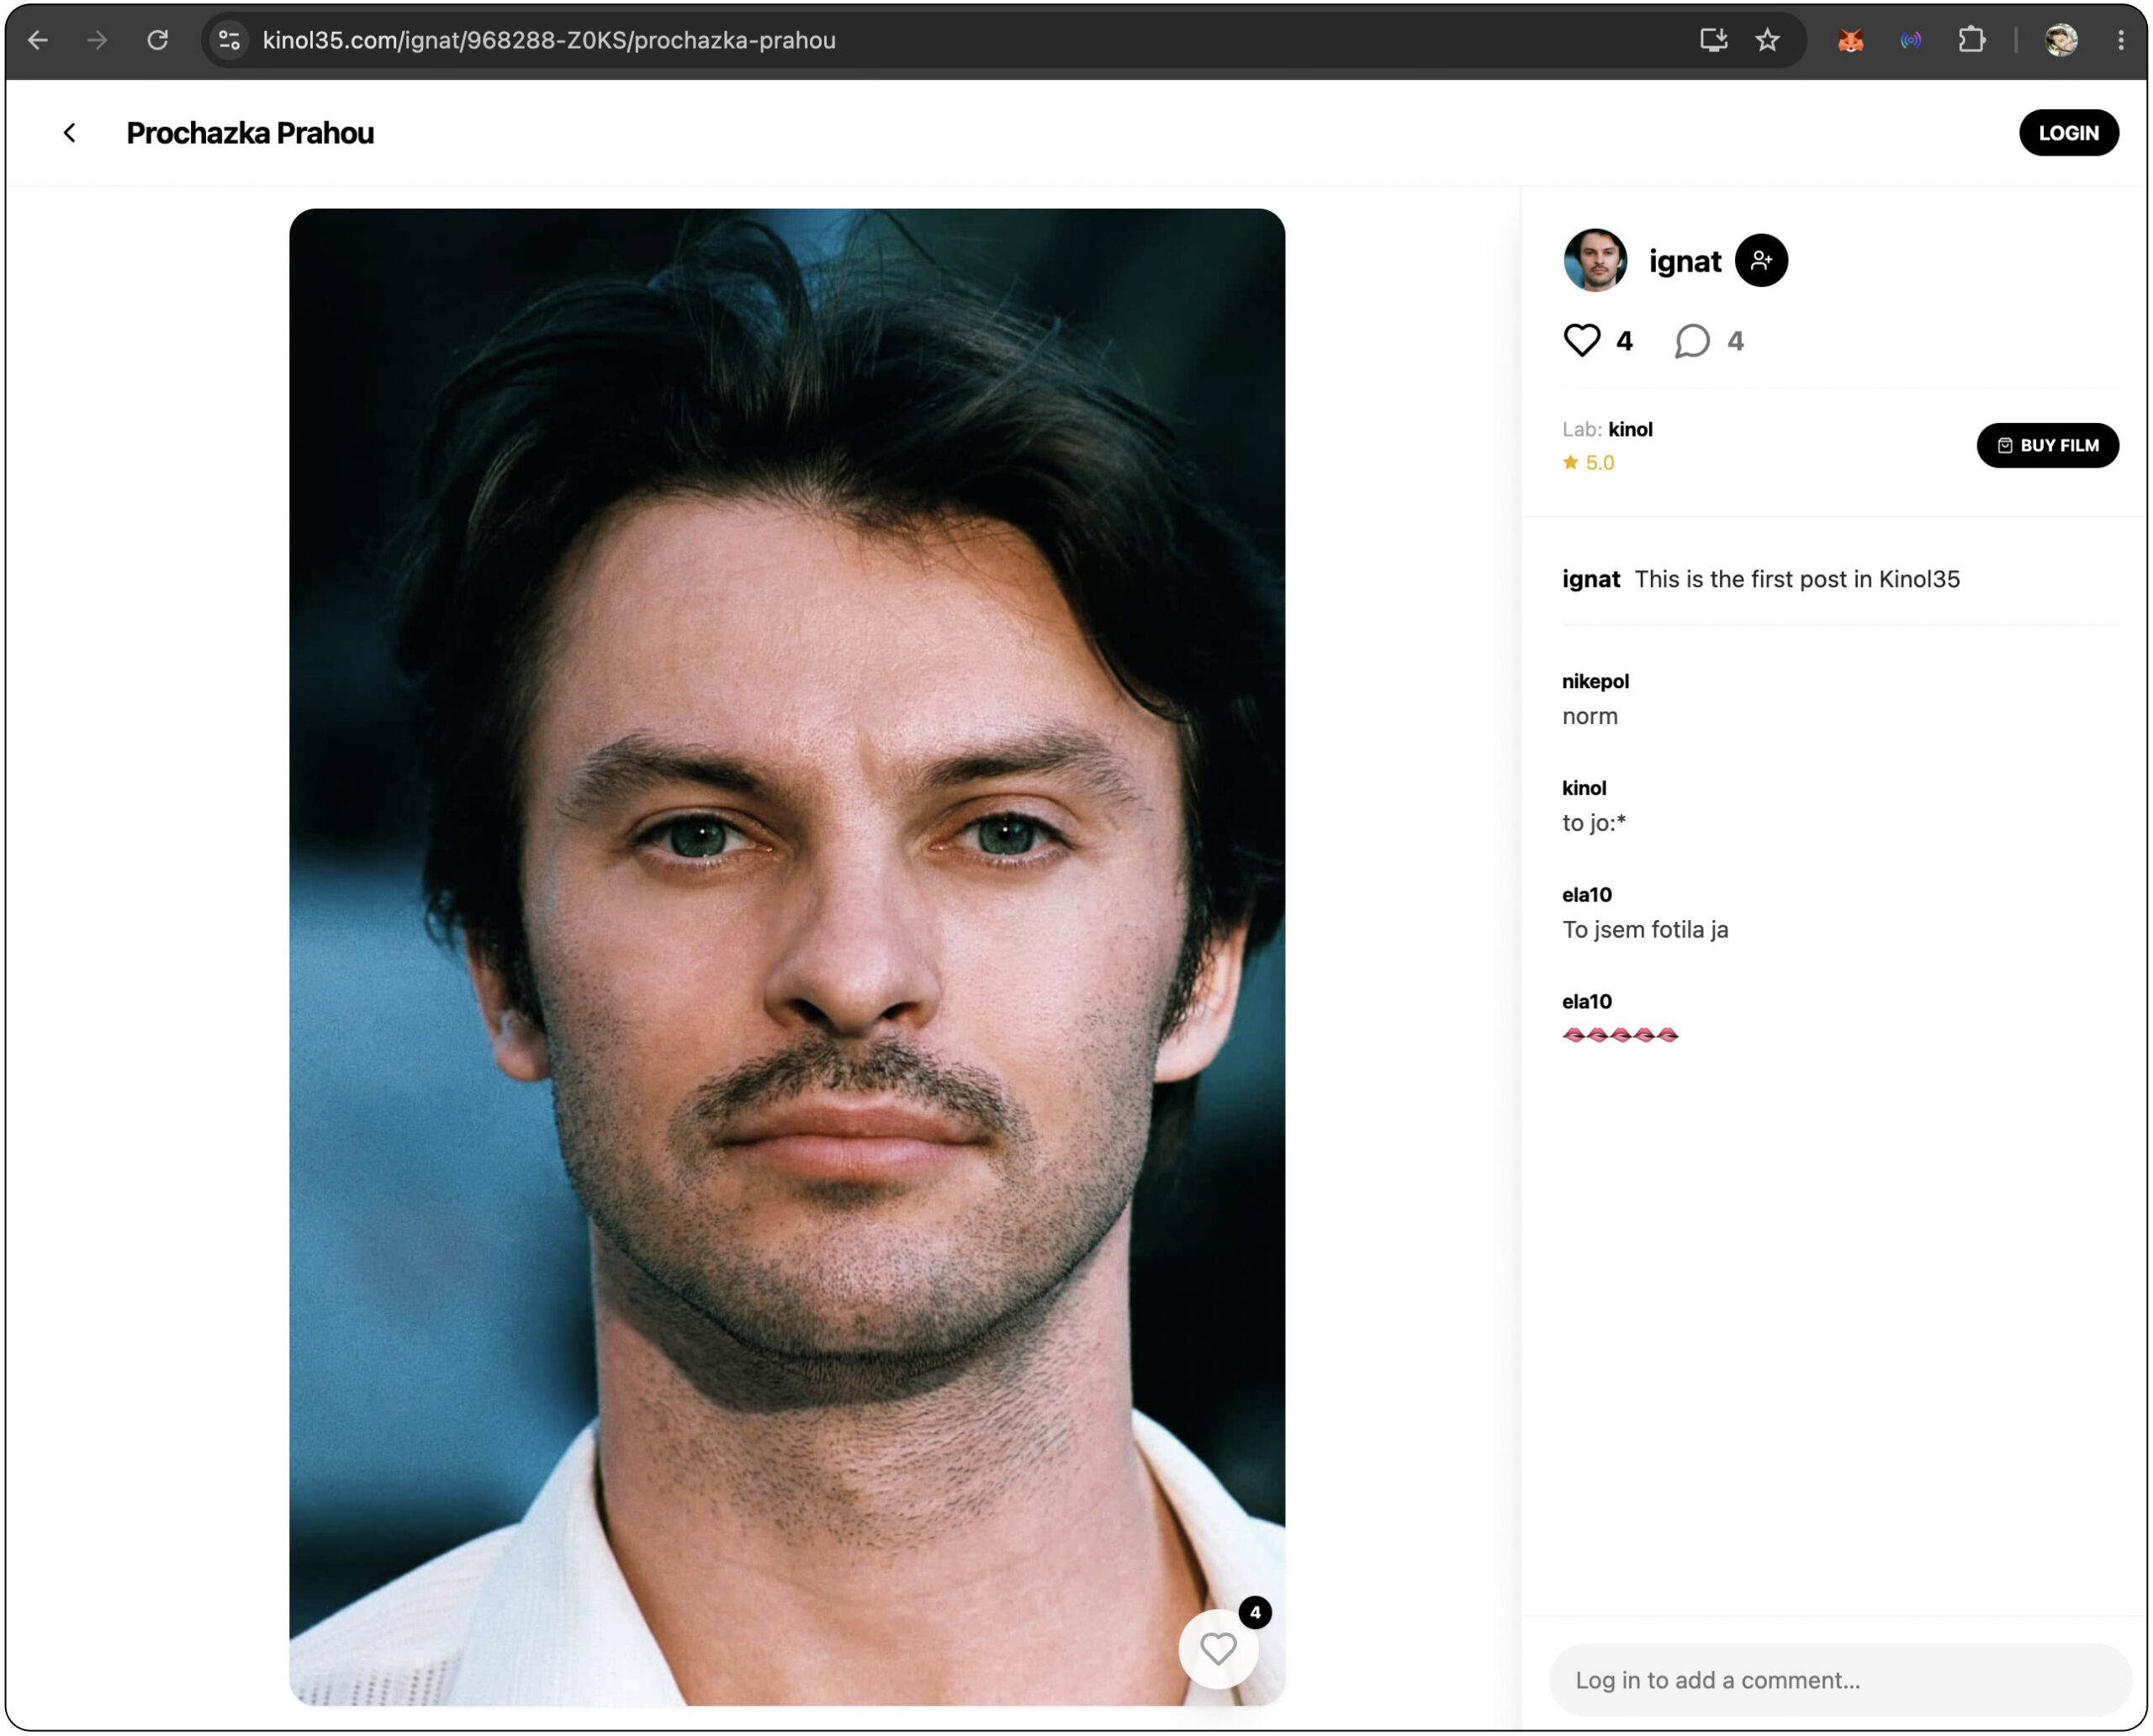This screenshot has width=2153, height=1736.
Task: Open ela10 on the lips emoji comment
Action: point(1586,1001)
